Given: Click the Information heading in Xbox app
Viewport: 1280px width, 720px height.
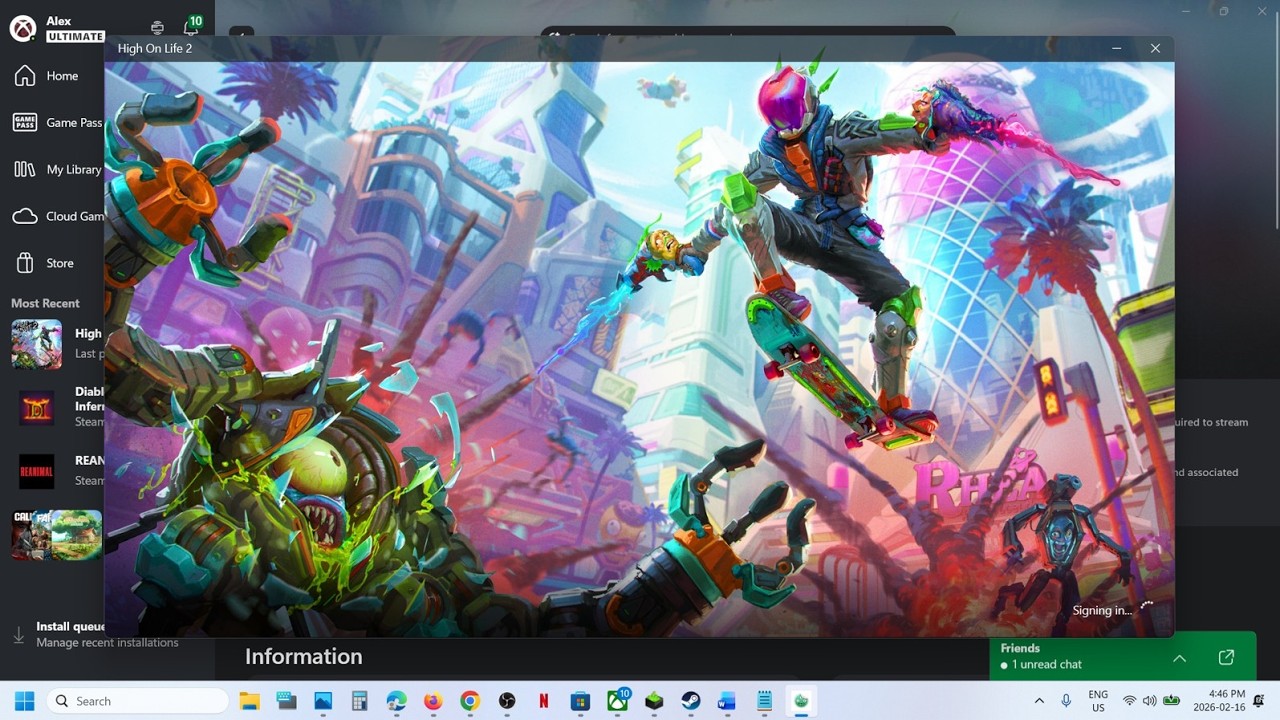Looking at the screenshot, I should [303, 657].
